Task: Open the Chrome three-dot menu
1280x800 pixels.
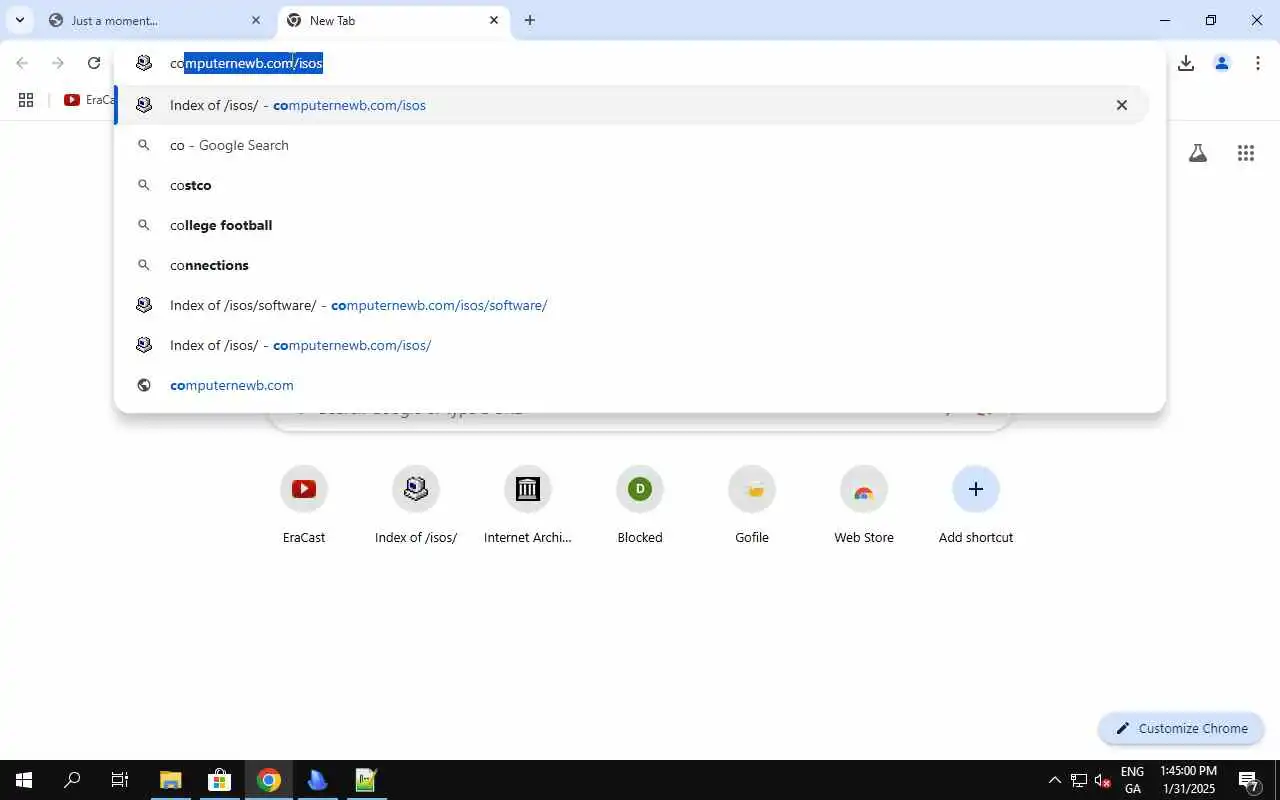Action: coord(1258,63)
